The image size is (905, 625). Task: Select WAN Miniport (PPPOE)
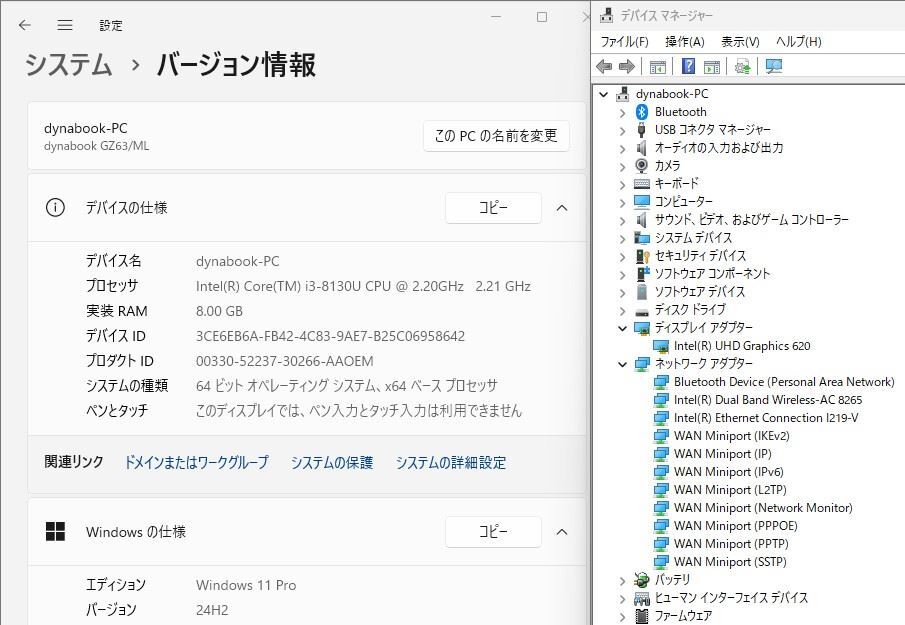(x=735, y=525)
